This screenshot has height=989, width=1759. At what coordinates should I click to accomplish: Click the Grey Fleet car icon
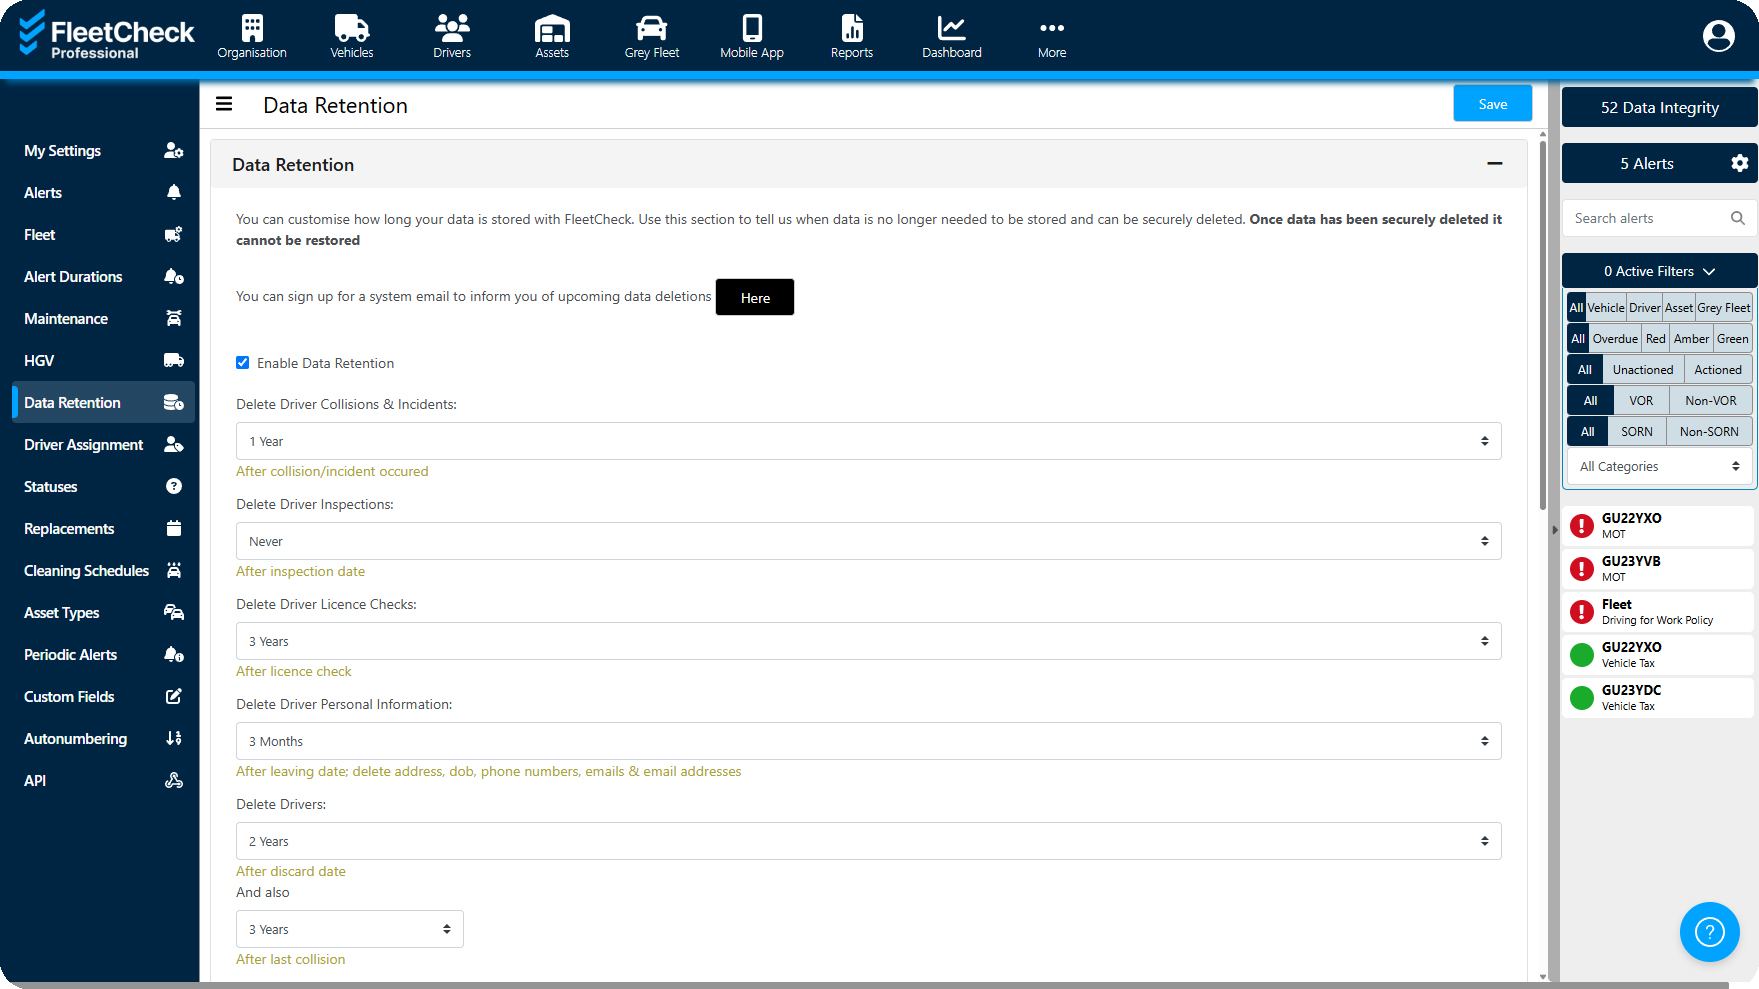pos(651,28)
